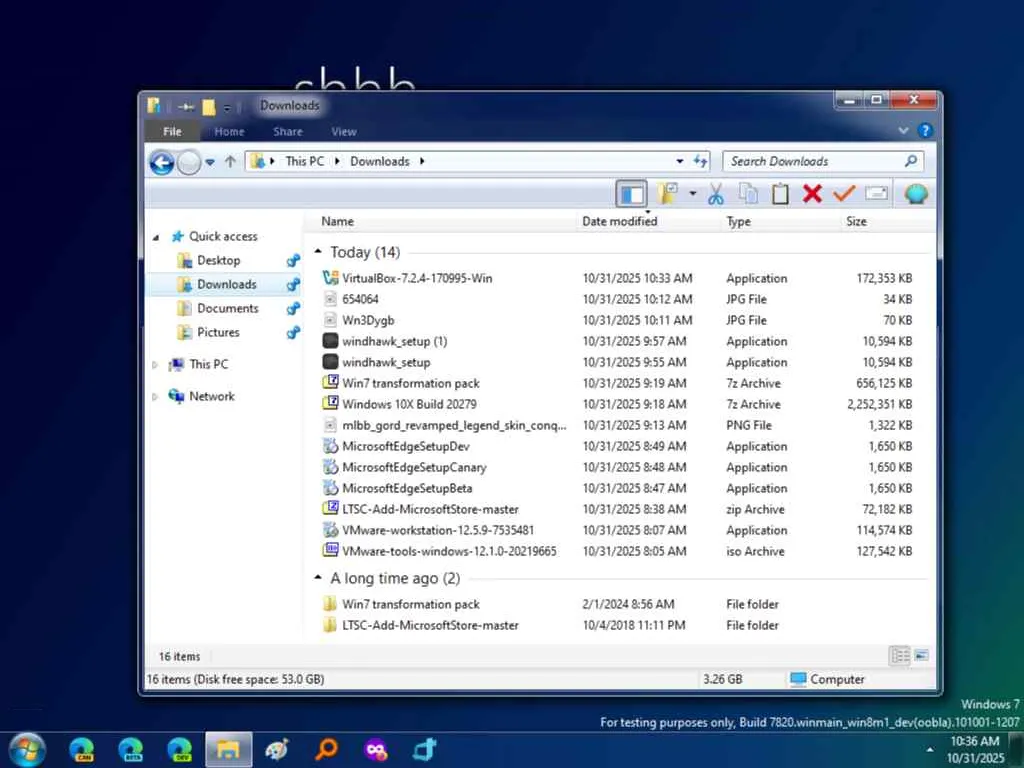Sort by the Type column header
The width and height of the screenshot is (1024, 768).
[x=739, y=221]
